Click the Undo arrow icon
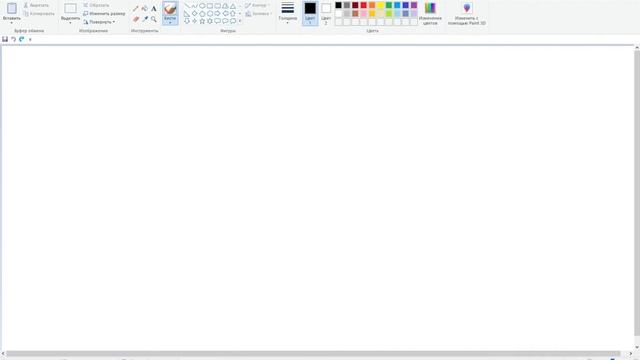The height and width of the screenshot is (360, 640). tap(13, 39)
